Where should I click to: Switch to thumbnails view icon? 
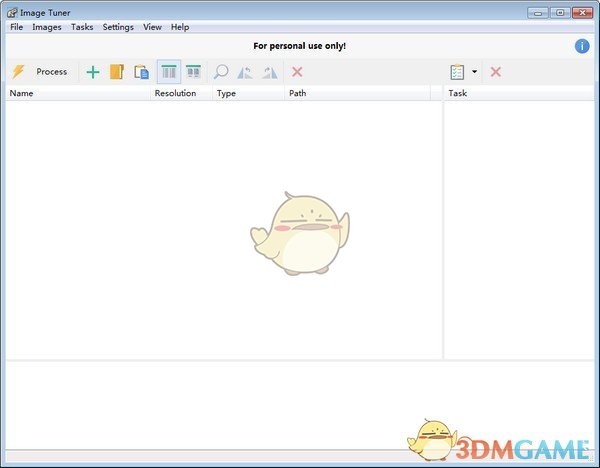(x=193, y=72)
